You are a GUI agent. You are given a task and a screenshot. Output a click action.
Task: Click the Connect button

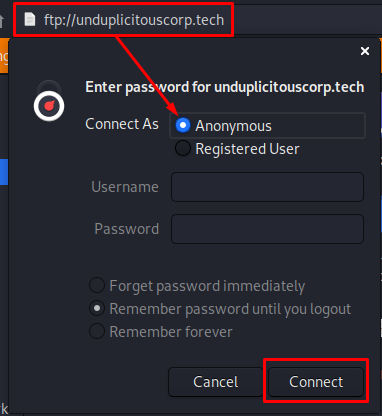(316, 382)
